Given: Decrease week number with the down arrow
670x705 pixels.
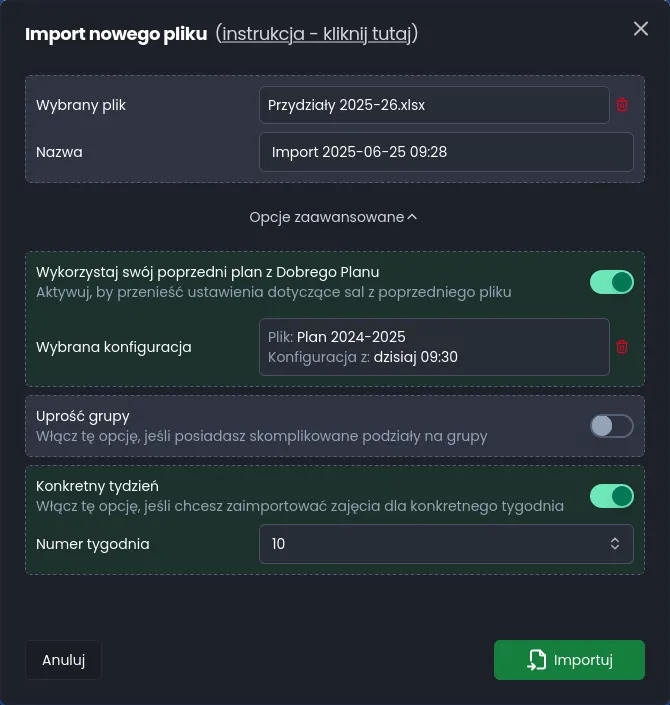Looking at the screenshot, I should pos(615,549).
